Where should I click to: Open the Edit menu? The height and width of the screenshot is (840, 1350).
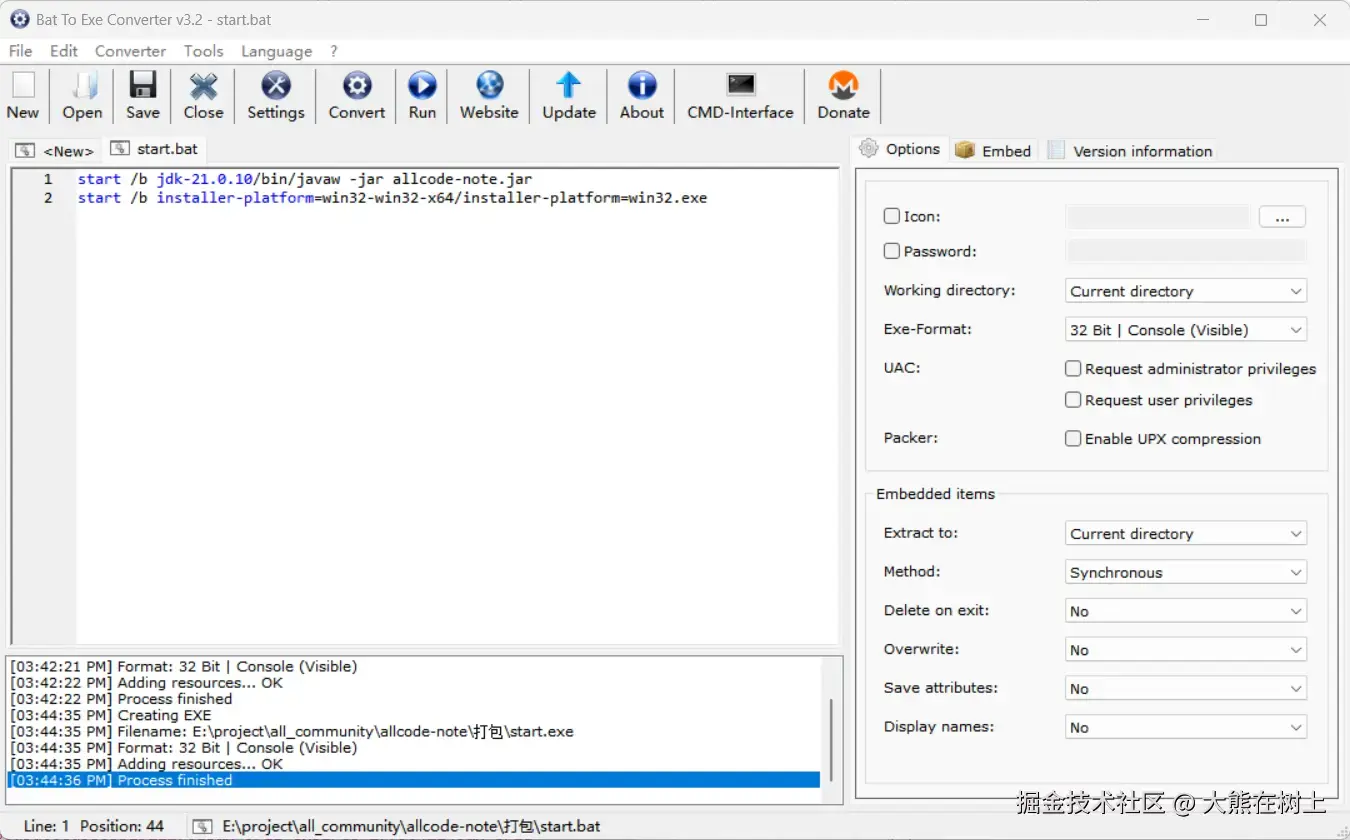[64, 51]
